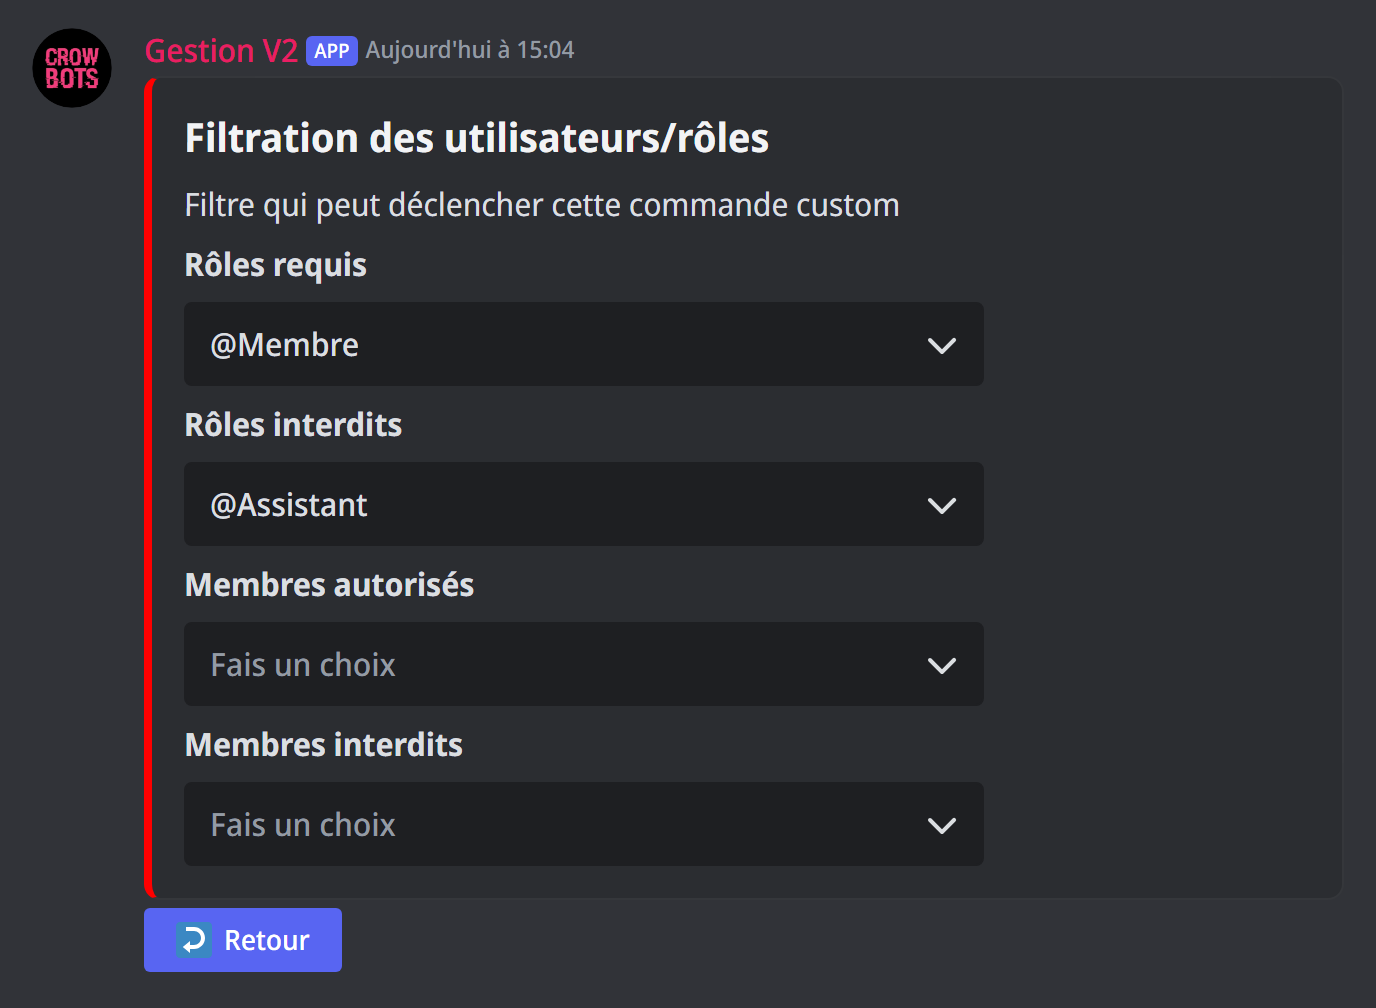Click the return arrow icon on Retour
Image resolution: width=1376 pixels, height=1008 pixels.
click(194, 940)
